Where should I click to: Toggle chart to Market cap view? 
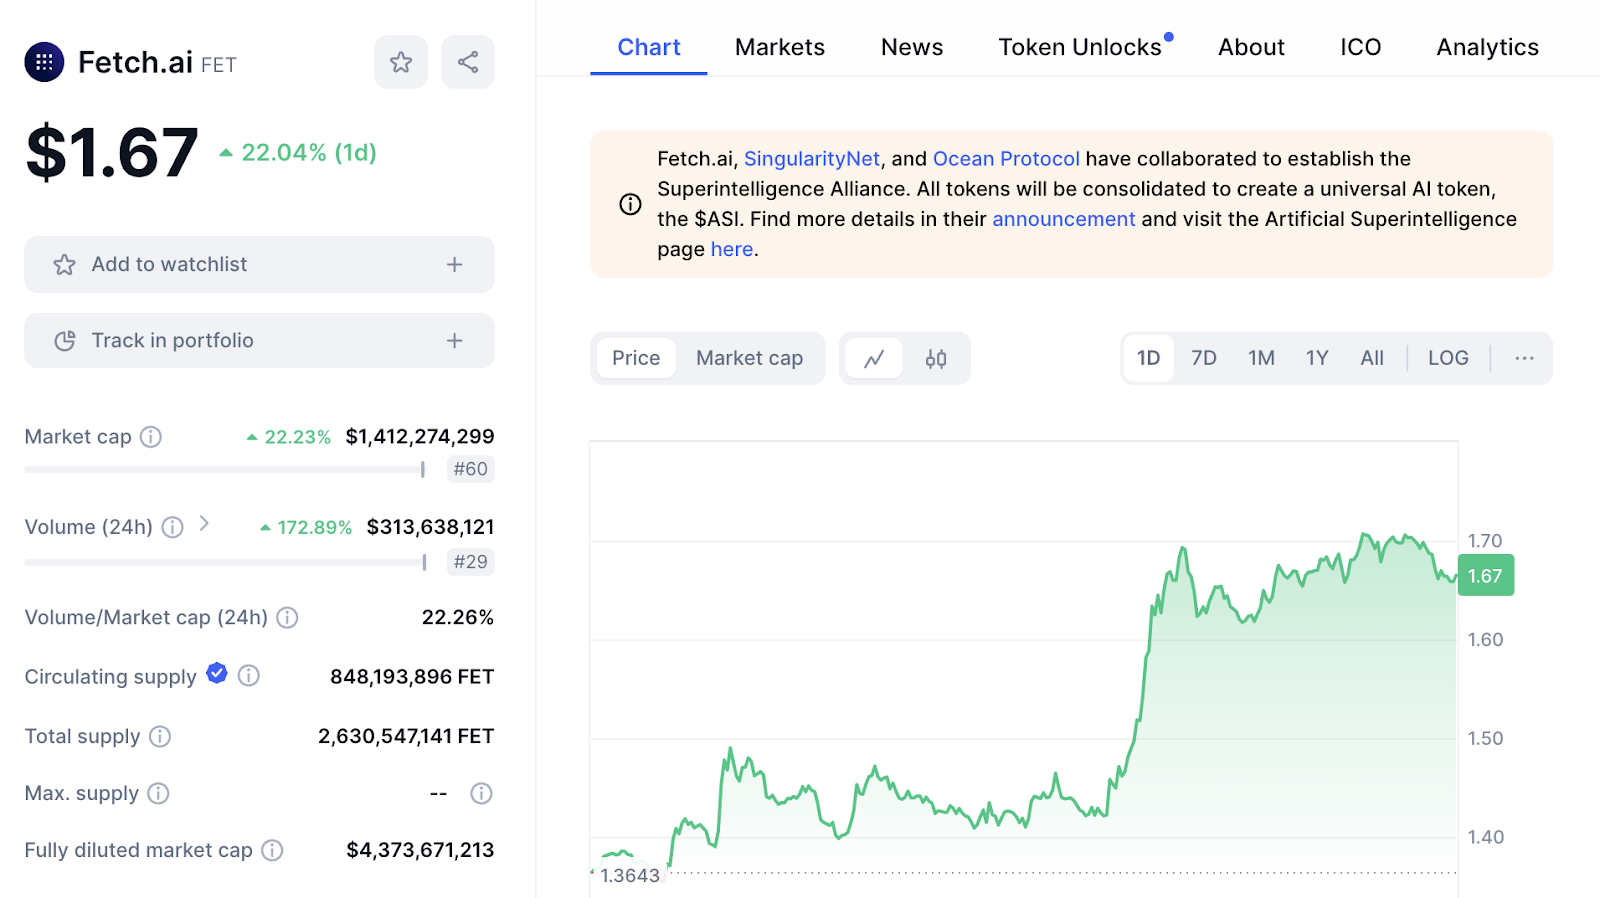(x=749, y=358)
